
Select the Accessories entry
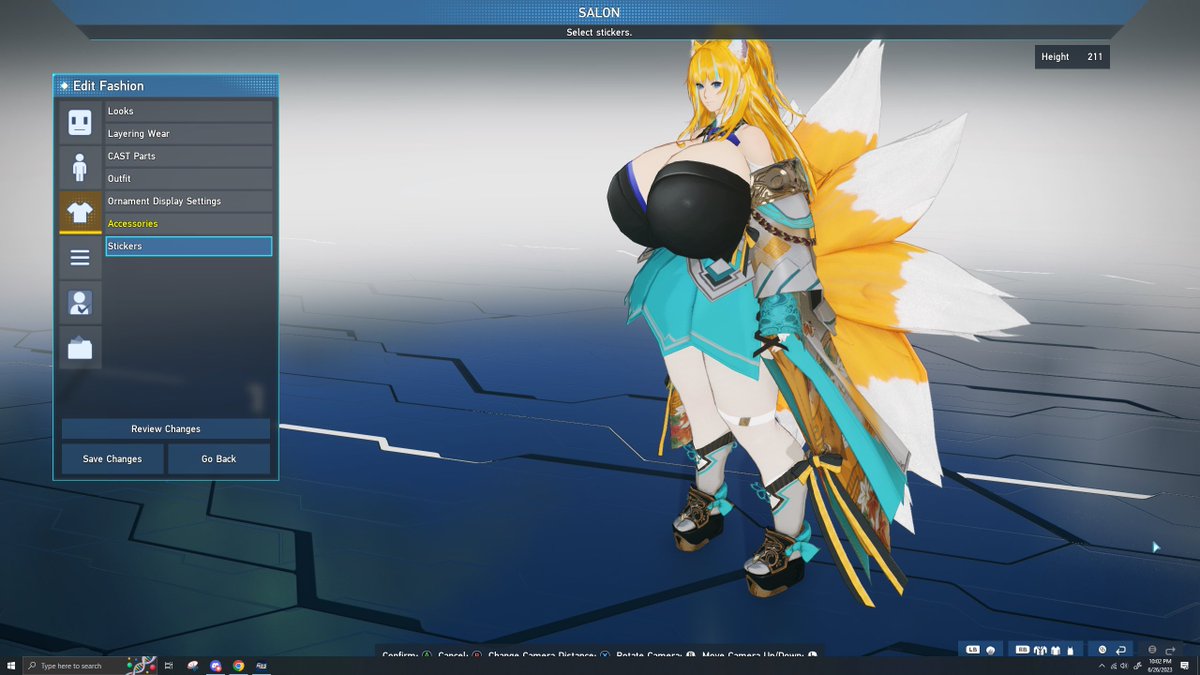(x=189, y=224)
